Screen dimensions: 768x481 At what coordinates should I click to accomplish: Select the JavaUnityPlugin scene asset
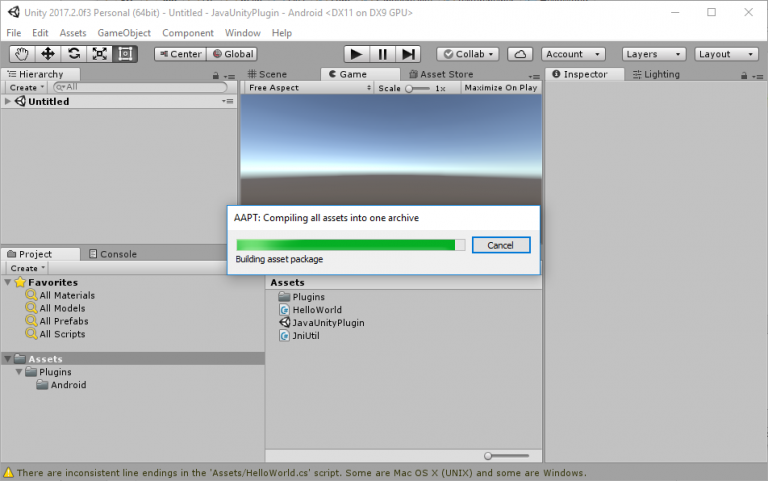point(322,322)
